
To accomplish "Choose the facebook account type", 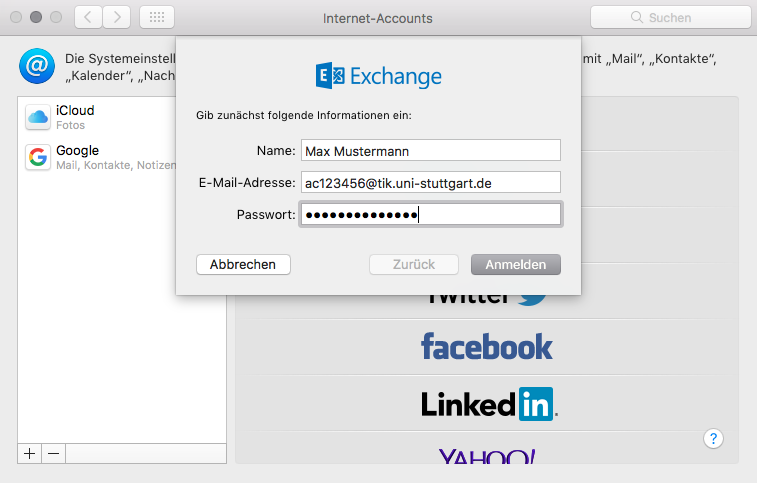I will click(487, 347).
